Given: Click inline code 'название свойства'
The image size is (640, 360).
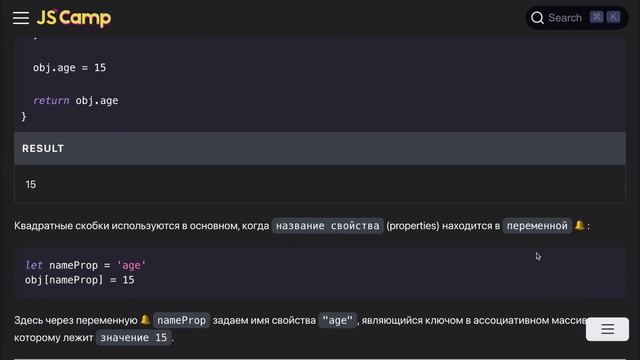Looking at the screenshot, I should (328, 226).
